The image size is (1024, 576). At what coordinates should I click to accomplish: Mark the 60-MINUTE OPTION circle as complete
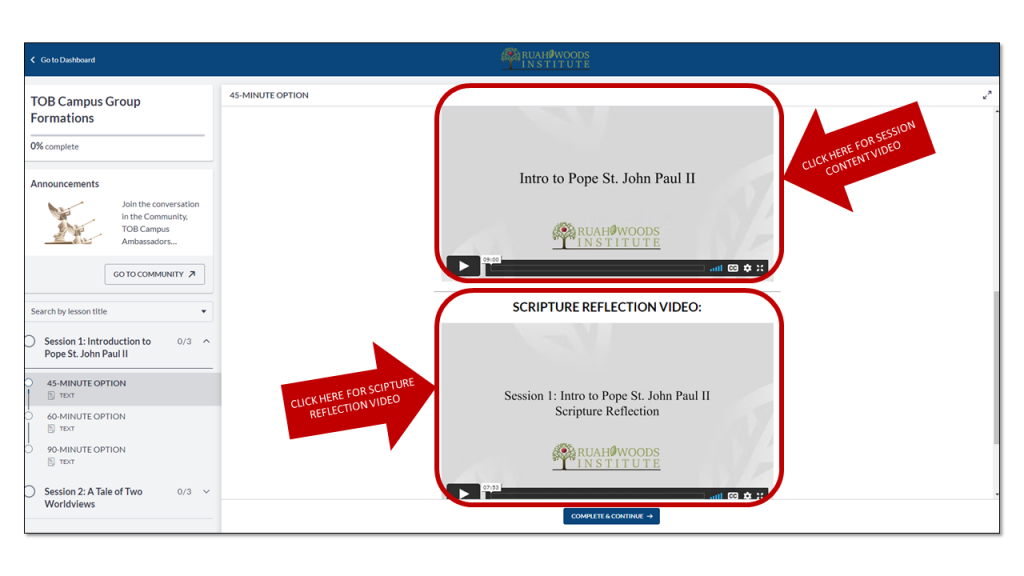[30, 416]
